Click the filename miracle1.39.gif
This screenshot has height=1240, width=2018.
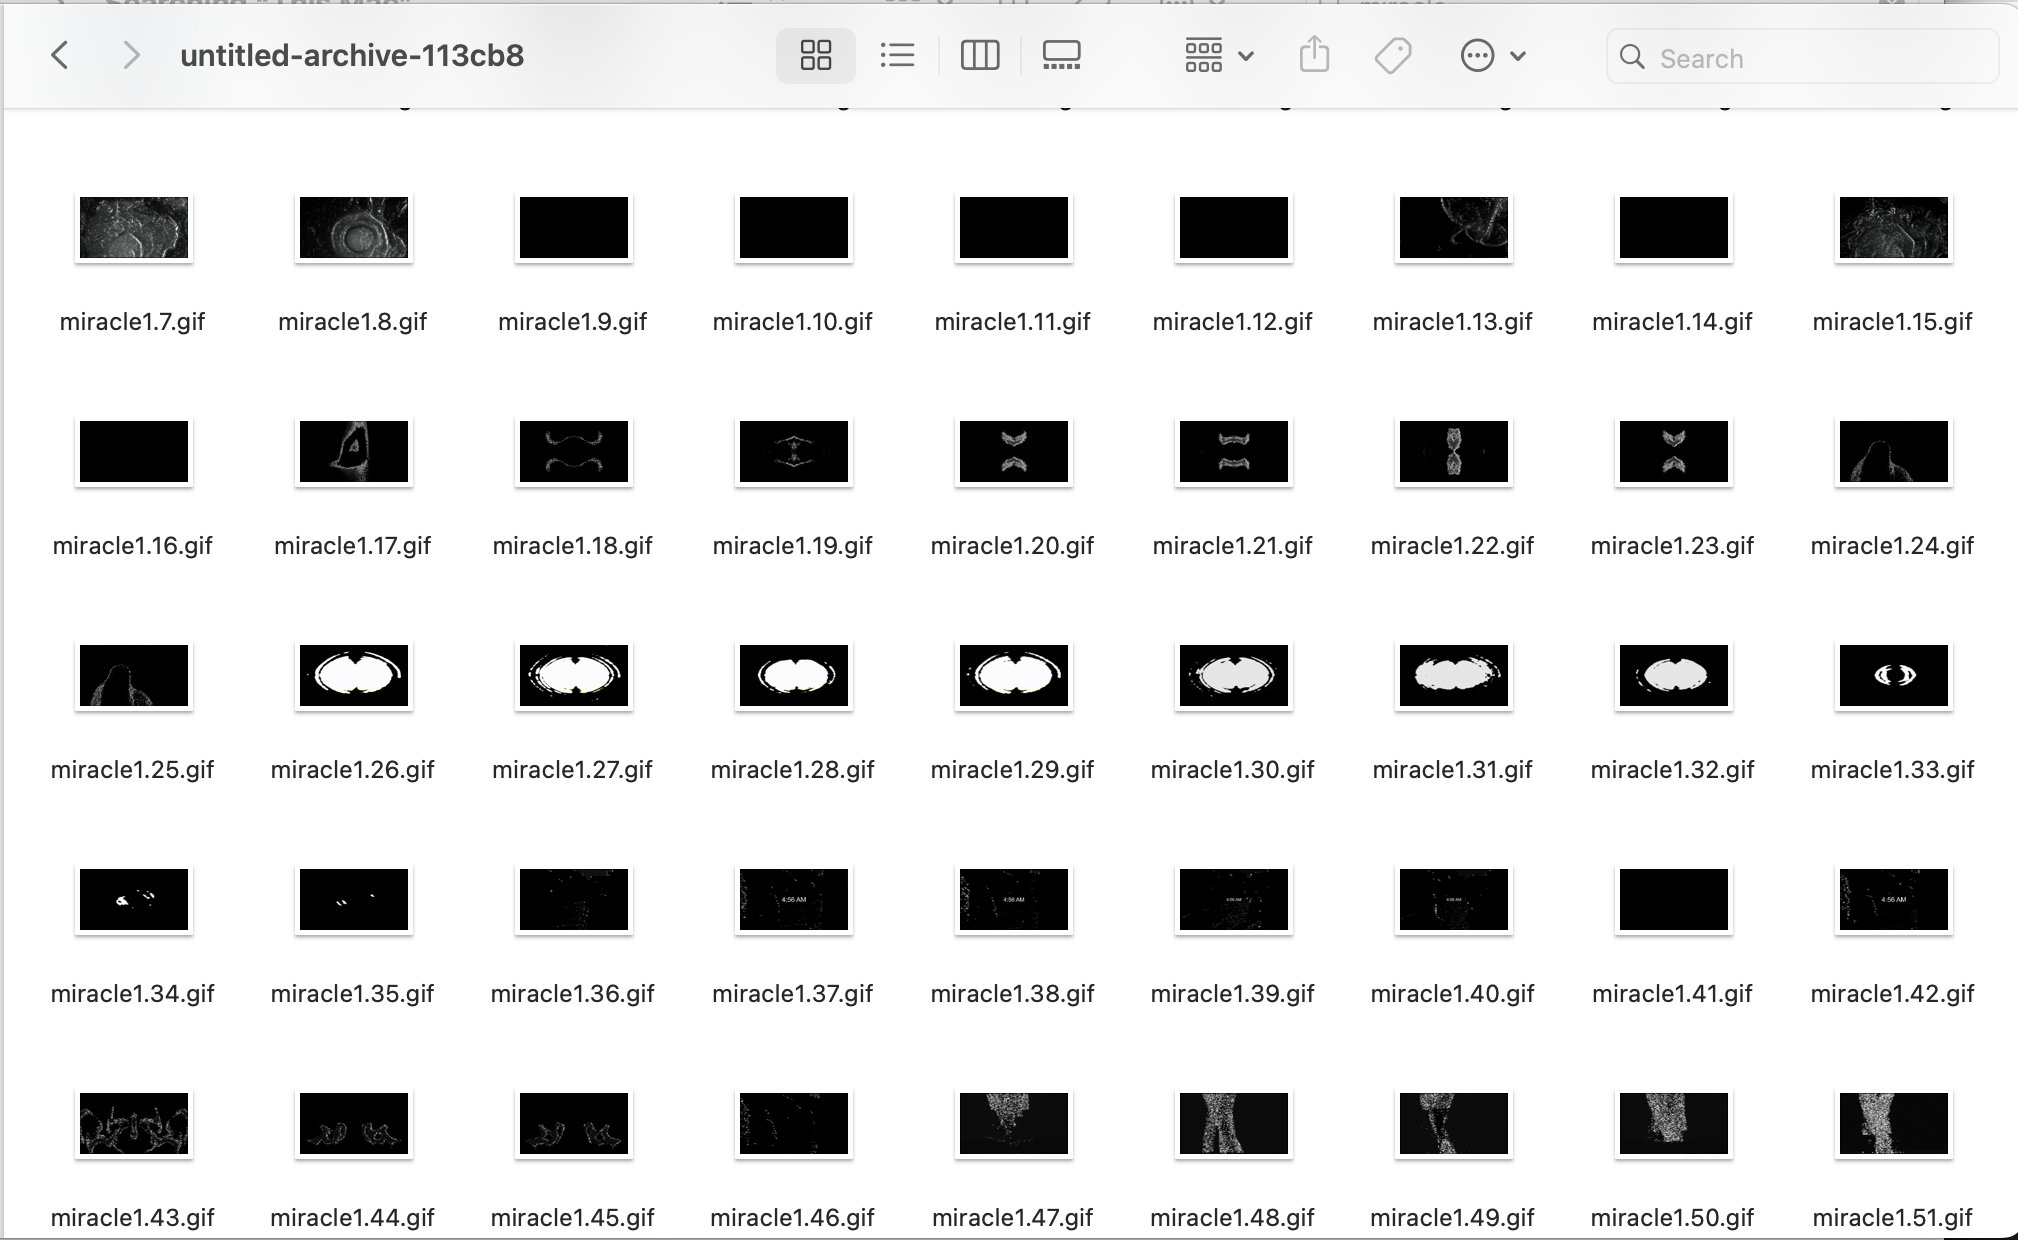1233,994
